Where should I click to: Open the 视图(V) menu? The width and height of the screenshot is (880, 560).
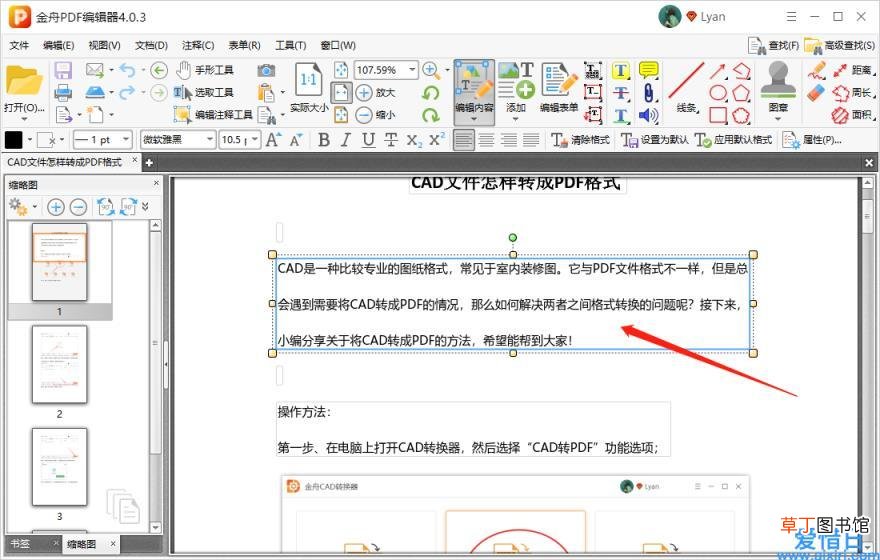tap(104, 45)
